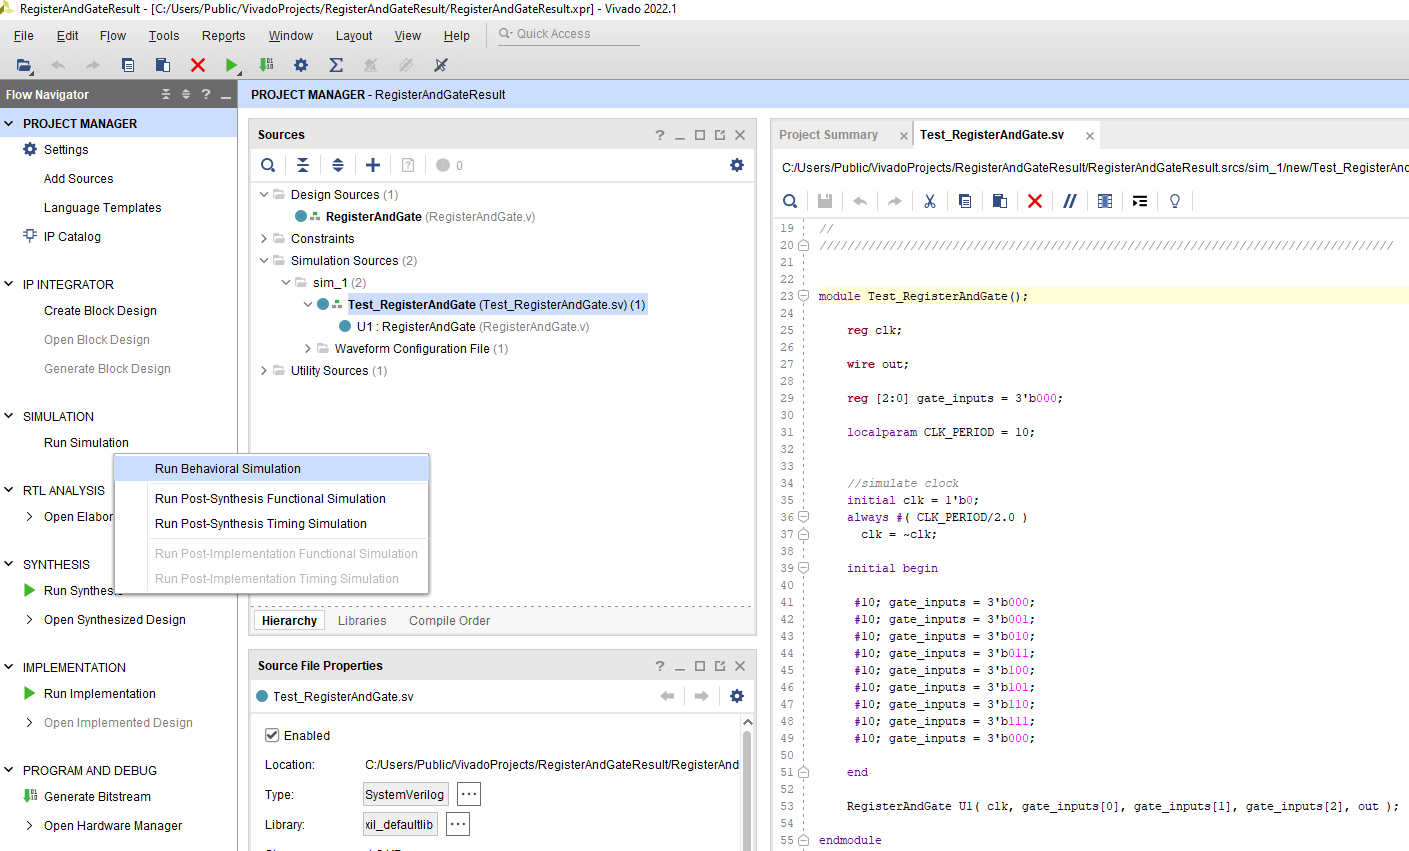Open the Tools menu
1409x851 pixels.
point(164,35)
